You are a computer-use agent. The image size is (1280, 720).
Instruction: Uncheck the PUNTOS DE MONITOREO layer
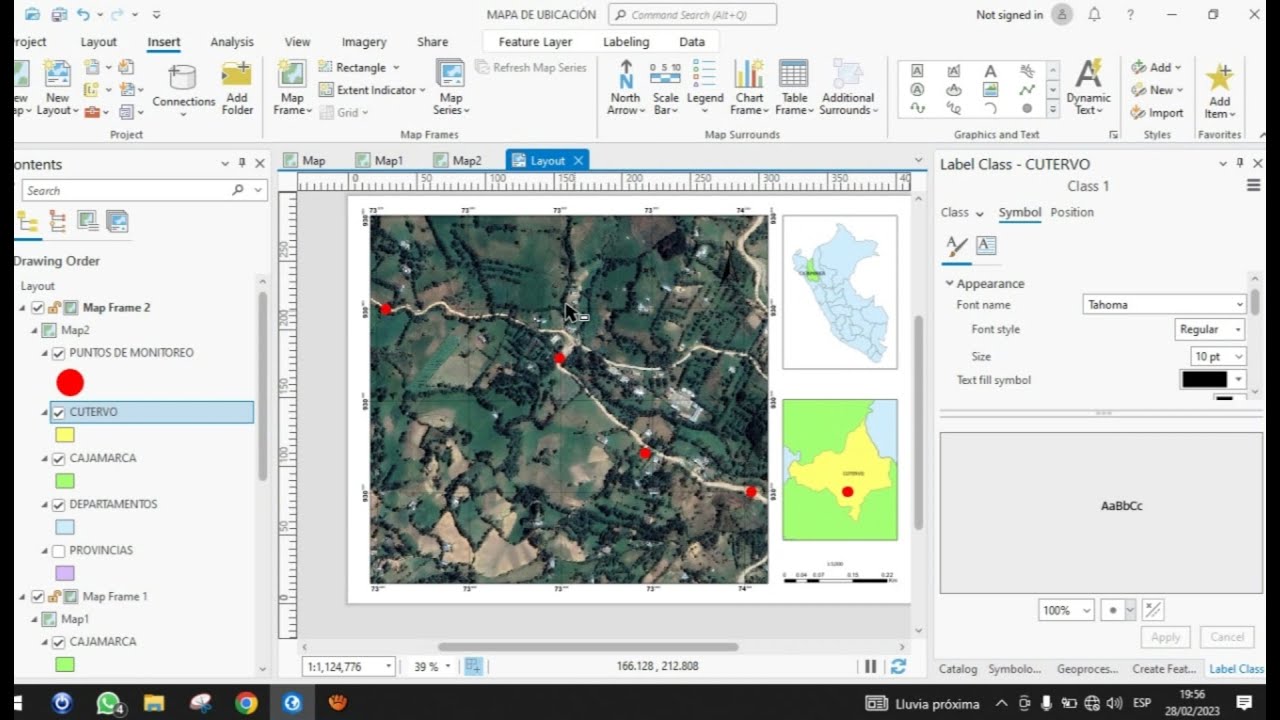tap(58, 353)
